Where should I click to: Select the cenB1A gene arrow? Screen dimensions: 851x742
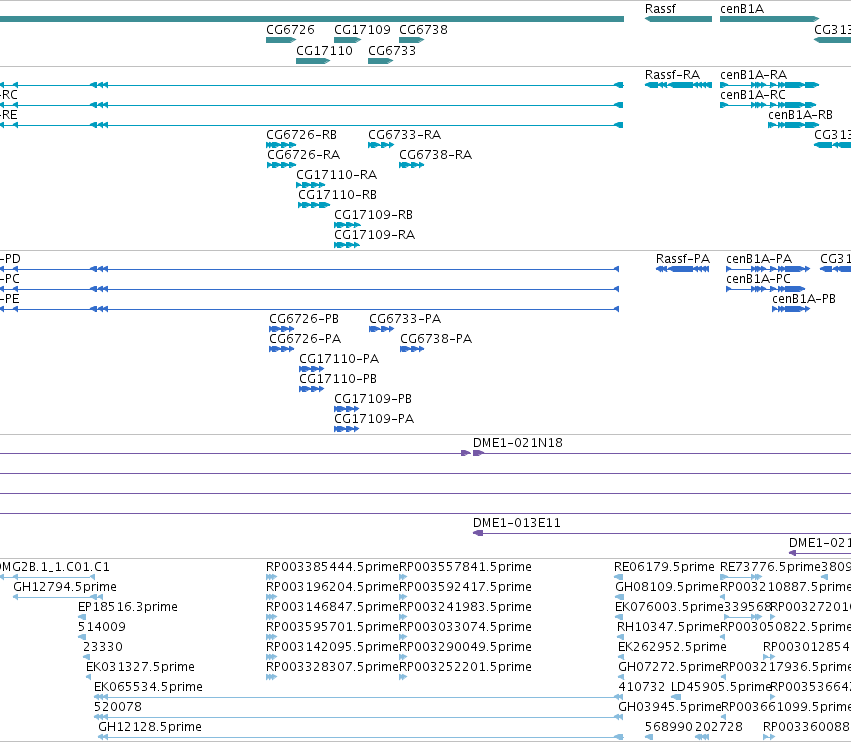(x=770, y=19)
